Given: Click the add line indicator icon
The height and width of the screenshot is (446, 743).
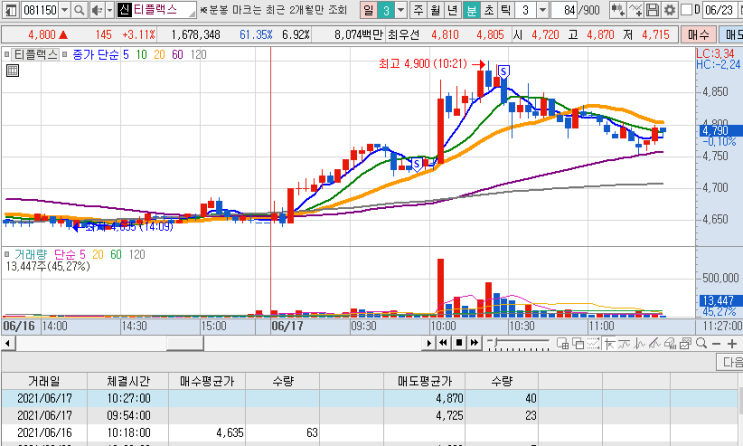Looking at the screenshot, I should tap(635, 9).
